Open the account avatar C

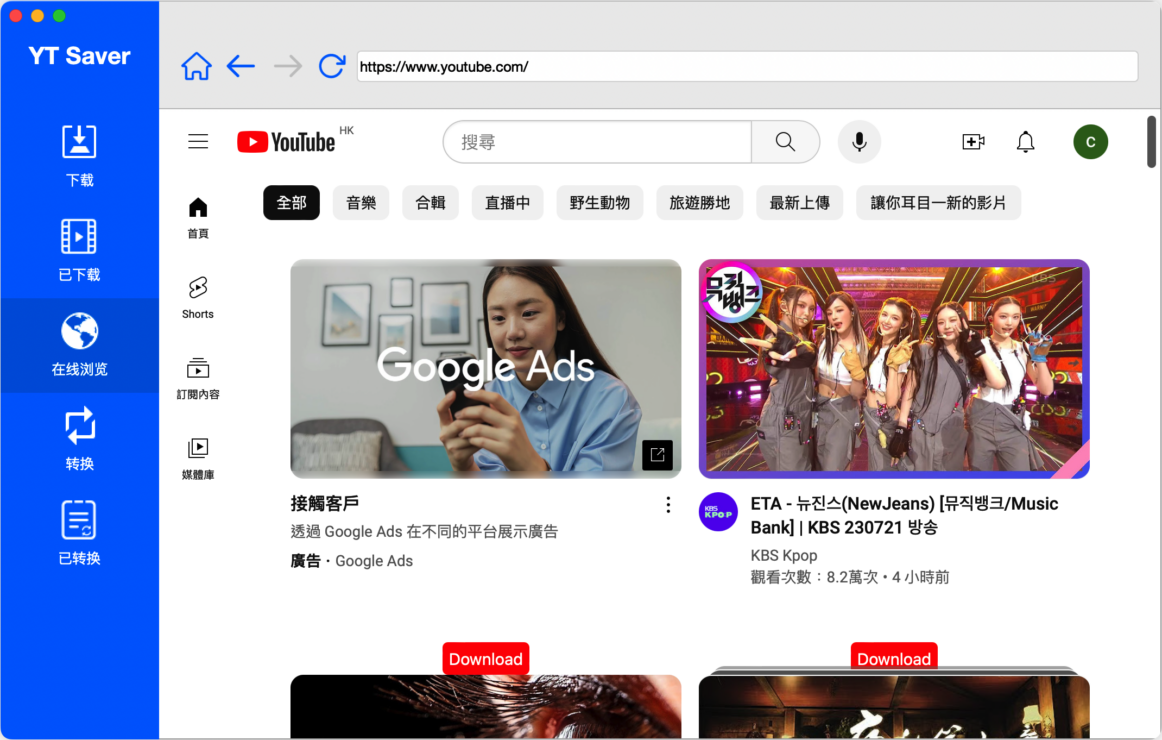[1090, 141]
